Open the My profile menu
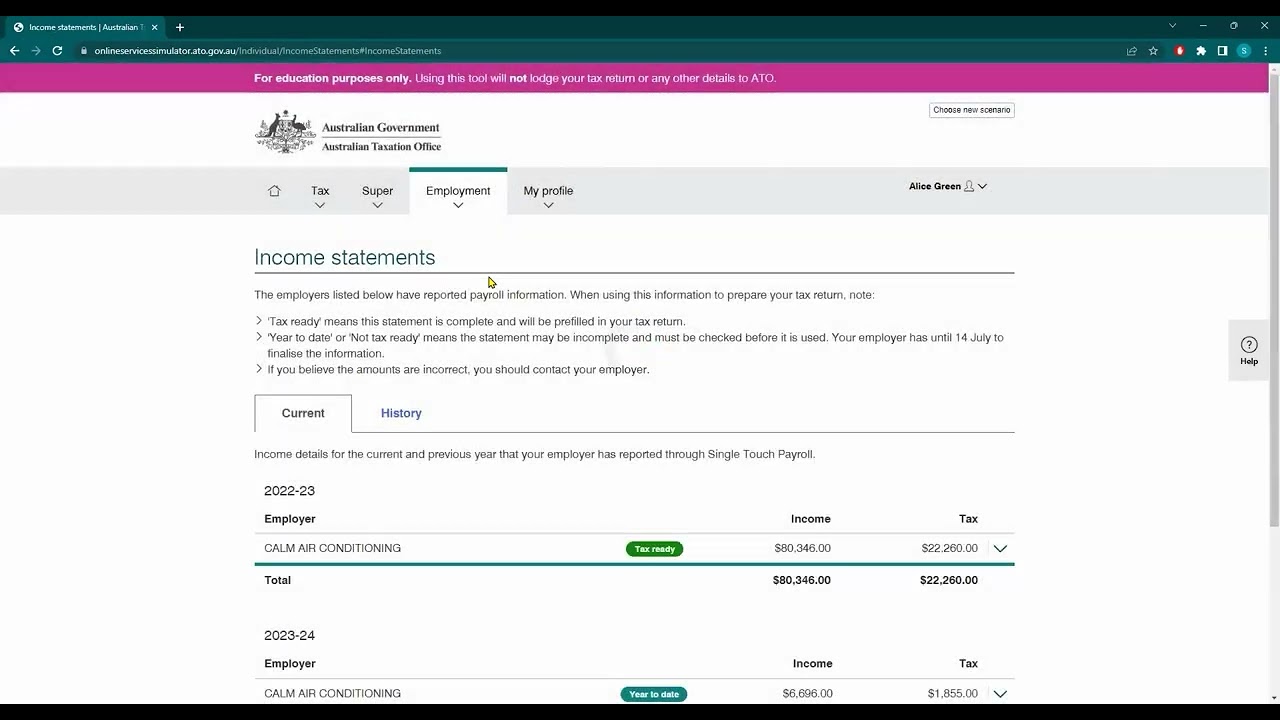This screenshot has height=720, width=1280. point(548,196)
